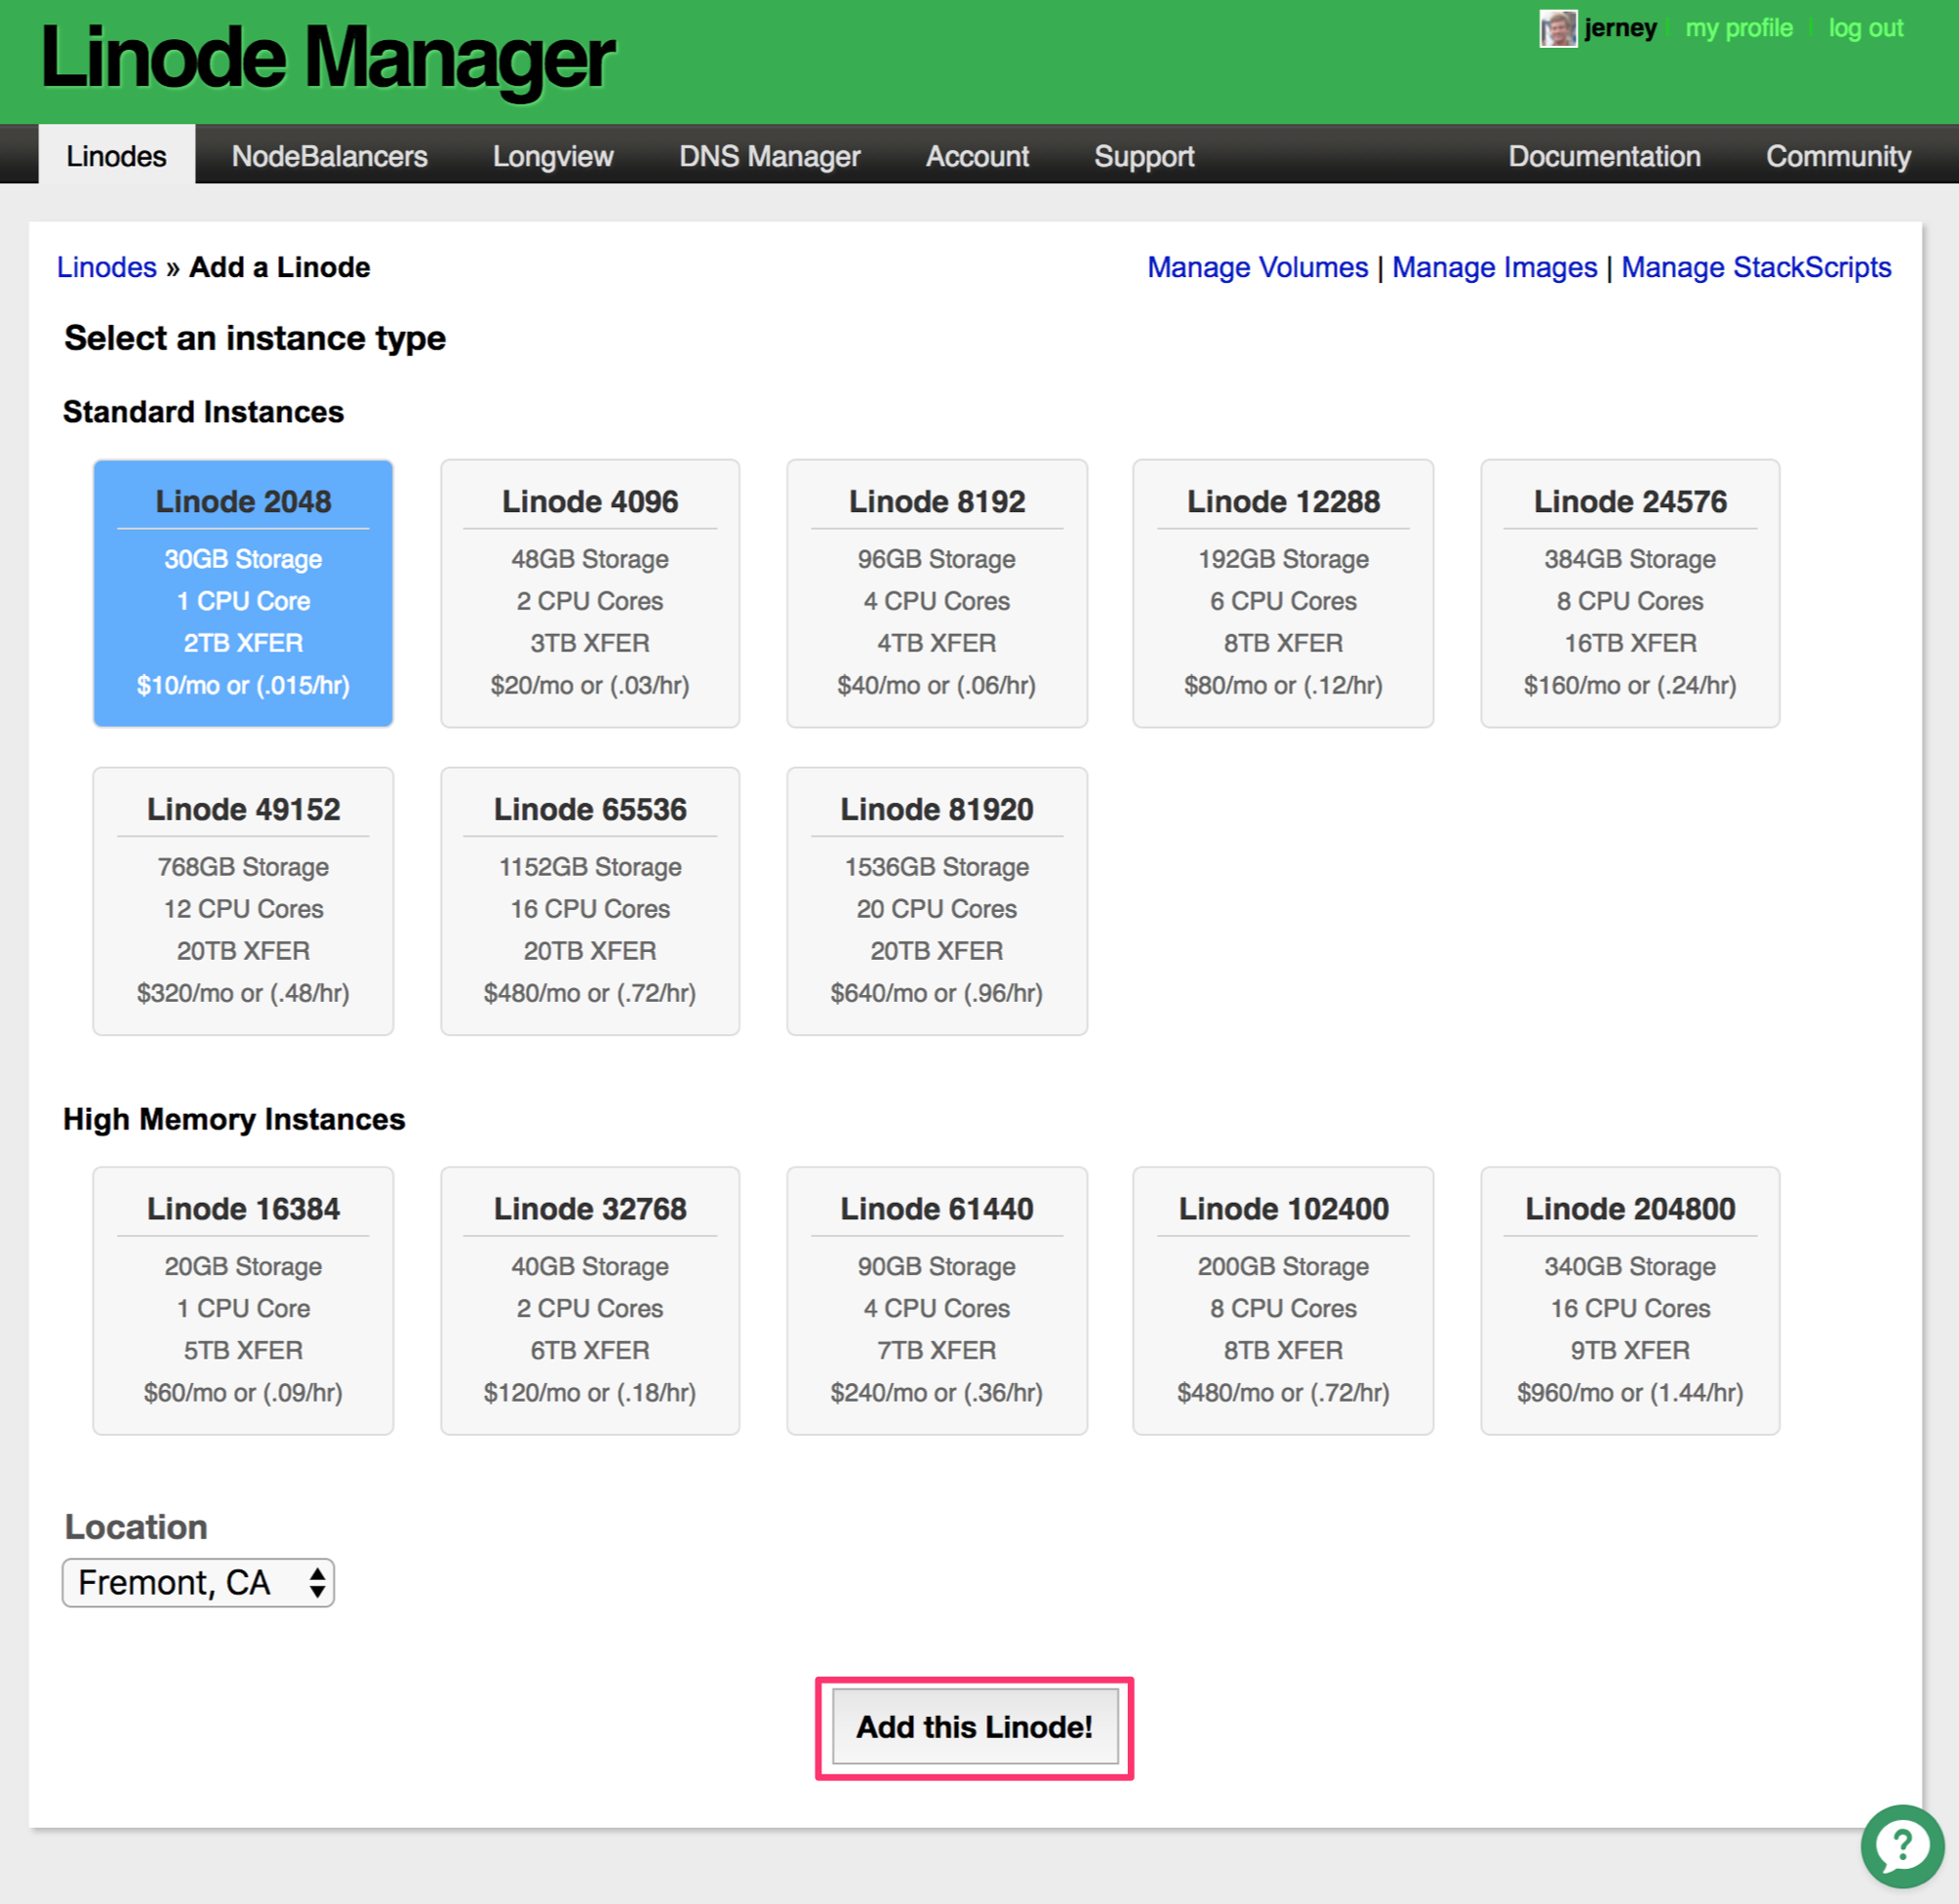Choose high memory Linode 16384
Viewport: 1959px width, 1904px height.
point(243,1300)
